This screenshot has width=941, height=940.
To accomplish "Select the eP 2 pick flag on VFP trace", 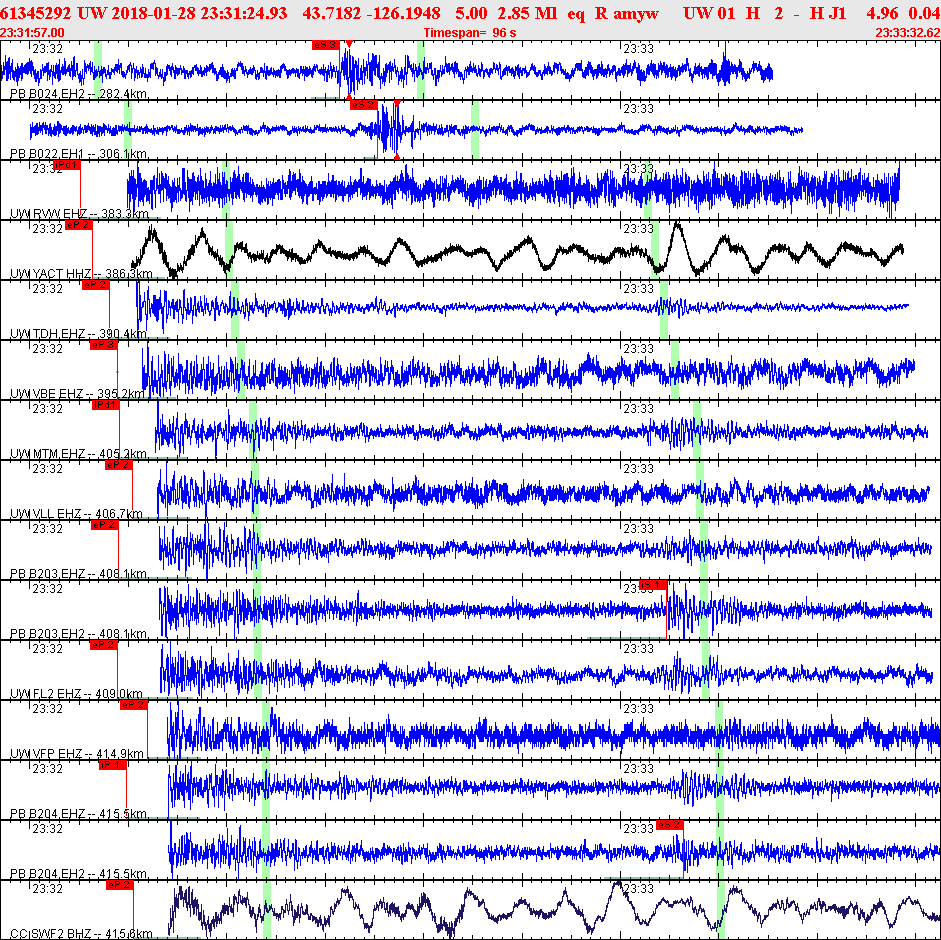I will tap(134, 705).
